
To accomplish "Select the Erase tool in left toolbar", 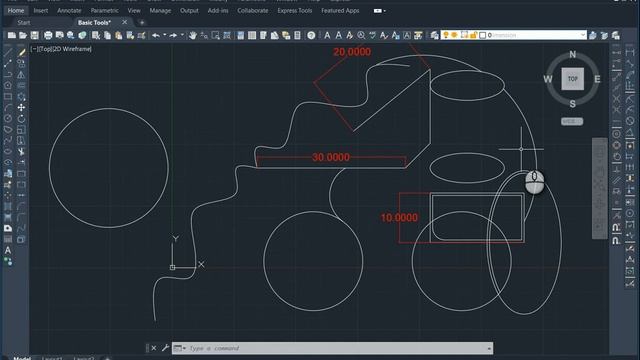I will (x=21, y=52).
